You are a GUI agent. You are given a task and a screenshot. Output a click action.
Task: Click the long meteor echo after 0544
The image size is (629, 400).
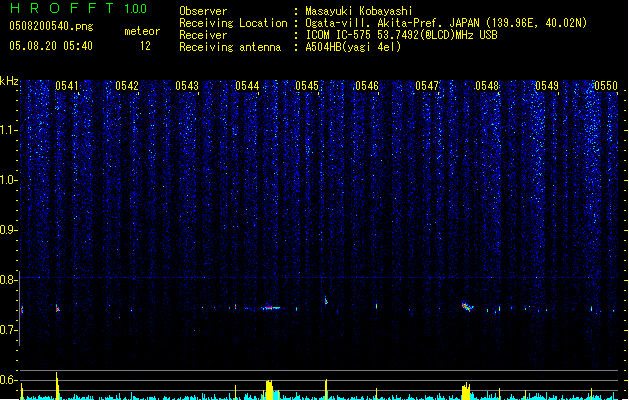(x=271, y=308)
